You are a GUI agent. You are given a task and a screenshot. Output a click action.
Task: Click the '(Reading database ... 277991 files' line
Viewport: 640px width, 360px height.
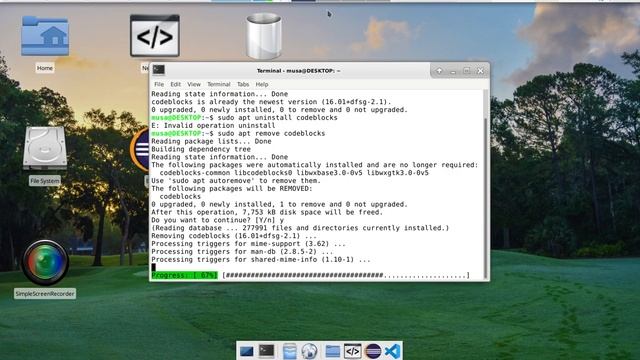click(x=300, y=228)
